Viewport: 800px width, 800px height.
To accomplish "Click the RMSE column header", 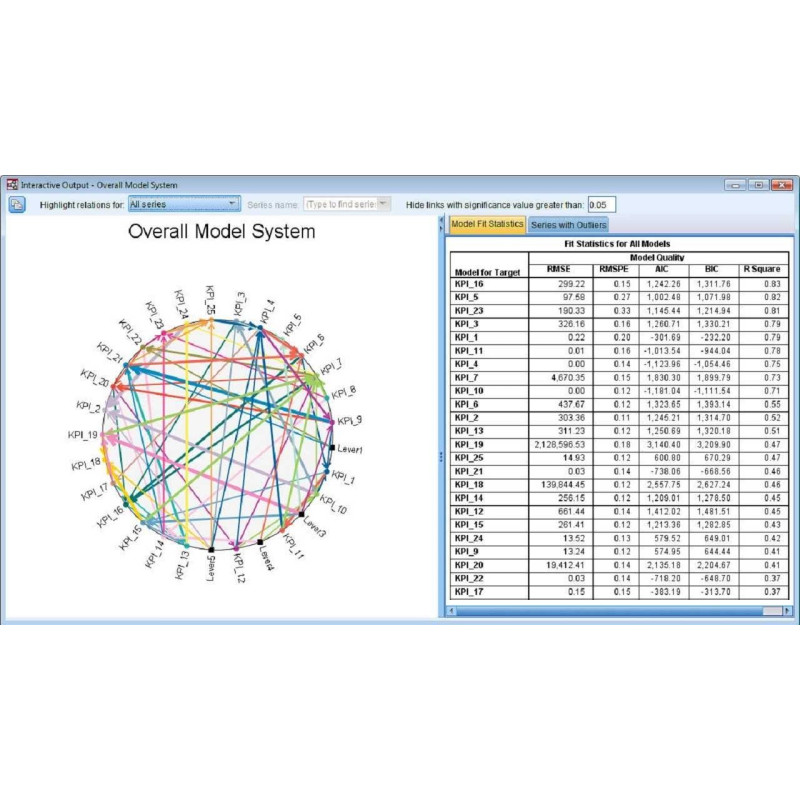I will pyautogui.click(x=559, y=270).
